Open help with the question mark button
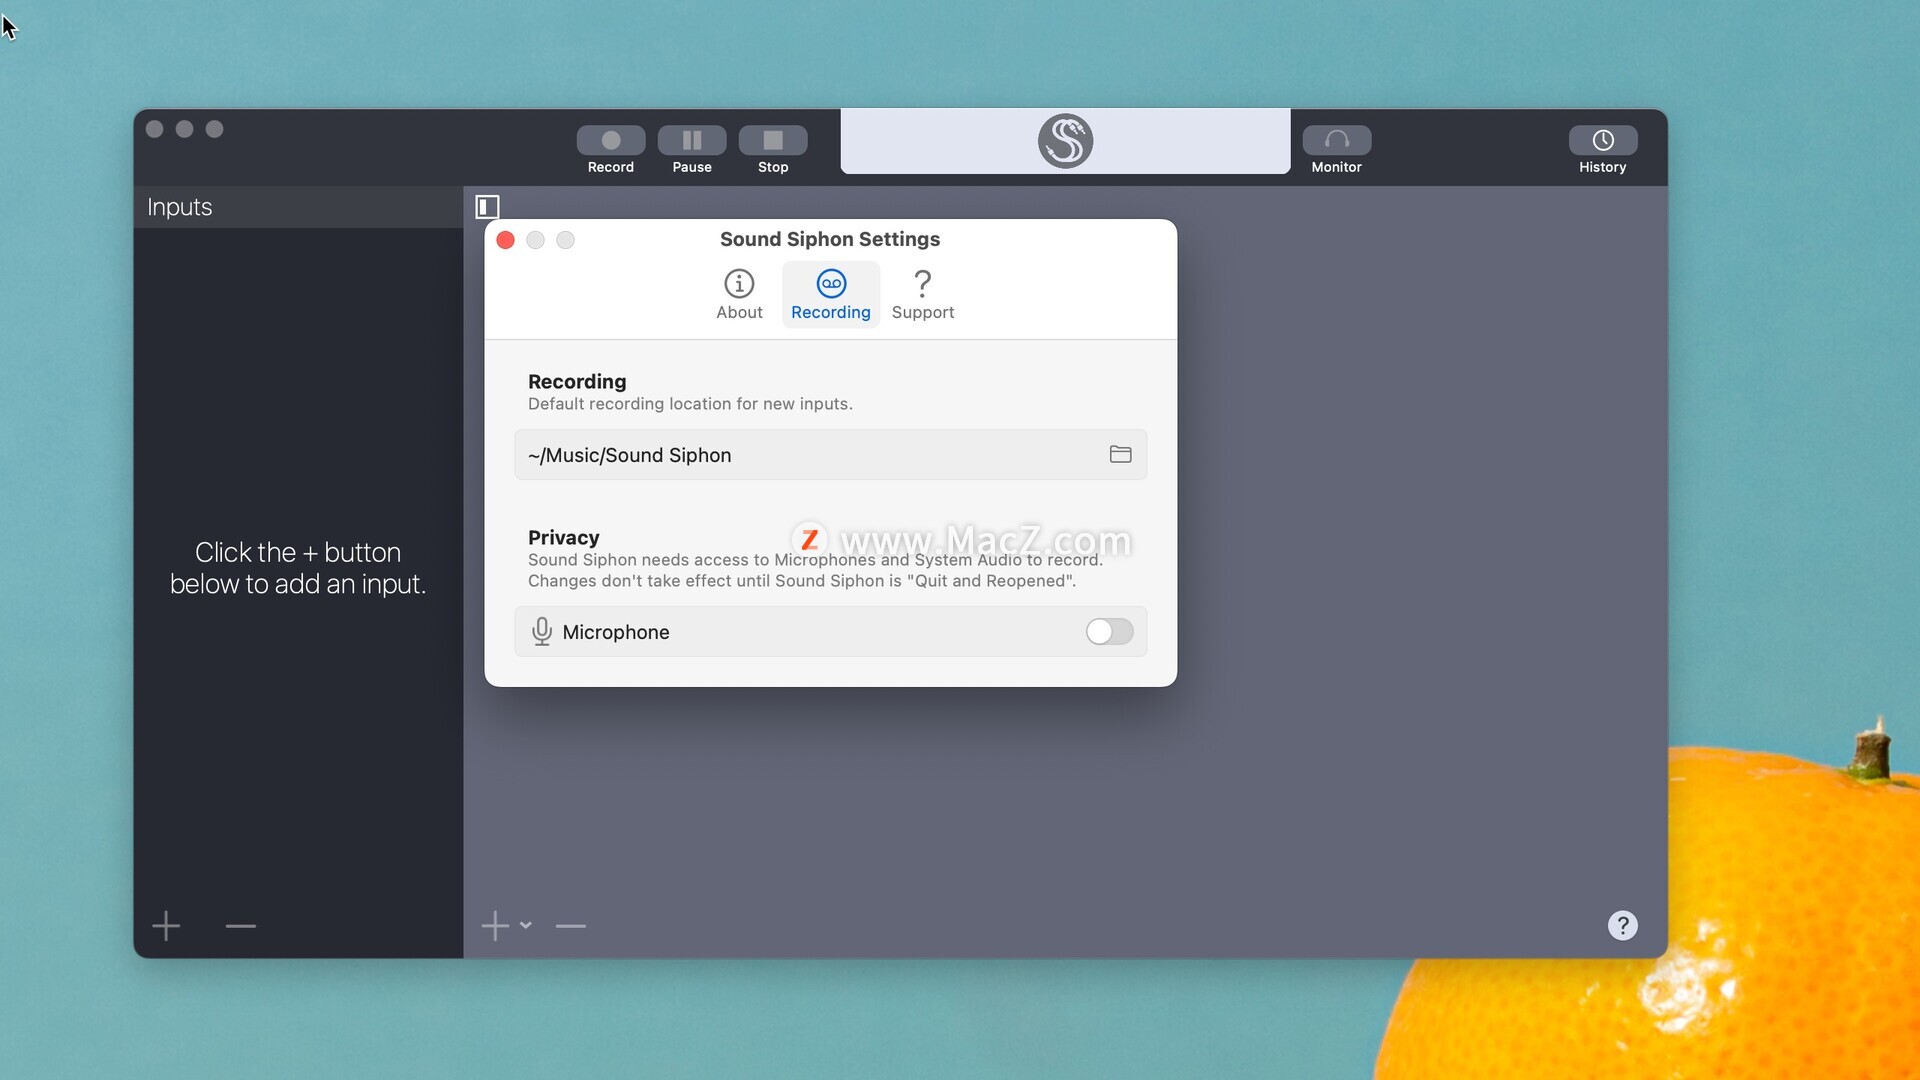This screenshot has height=1080, width=1920. coord(1622,926)
